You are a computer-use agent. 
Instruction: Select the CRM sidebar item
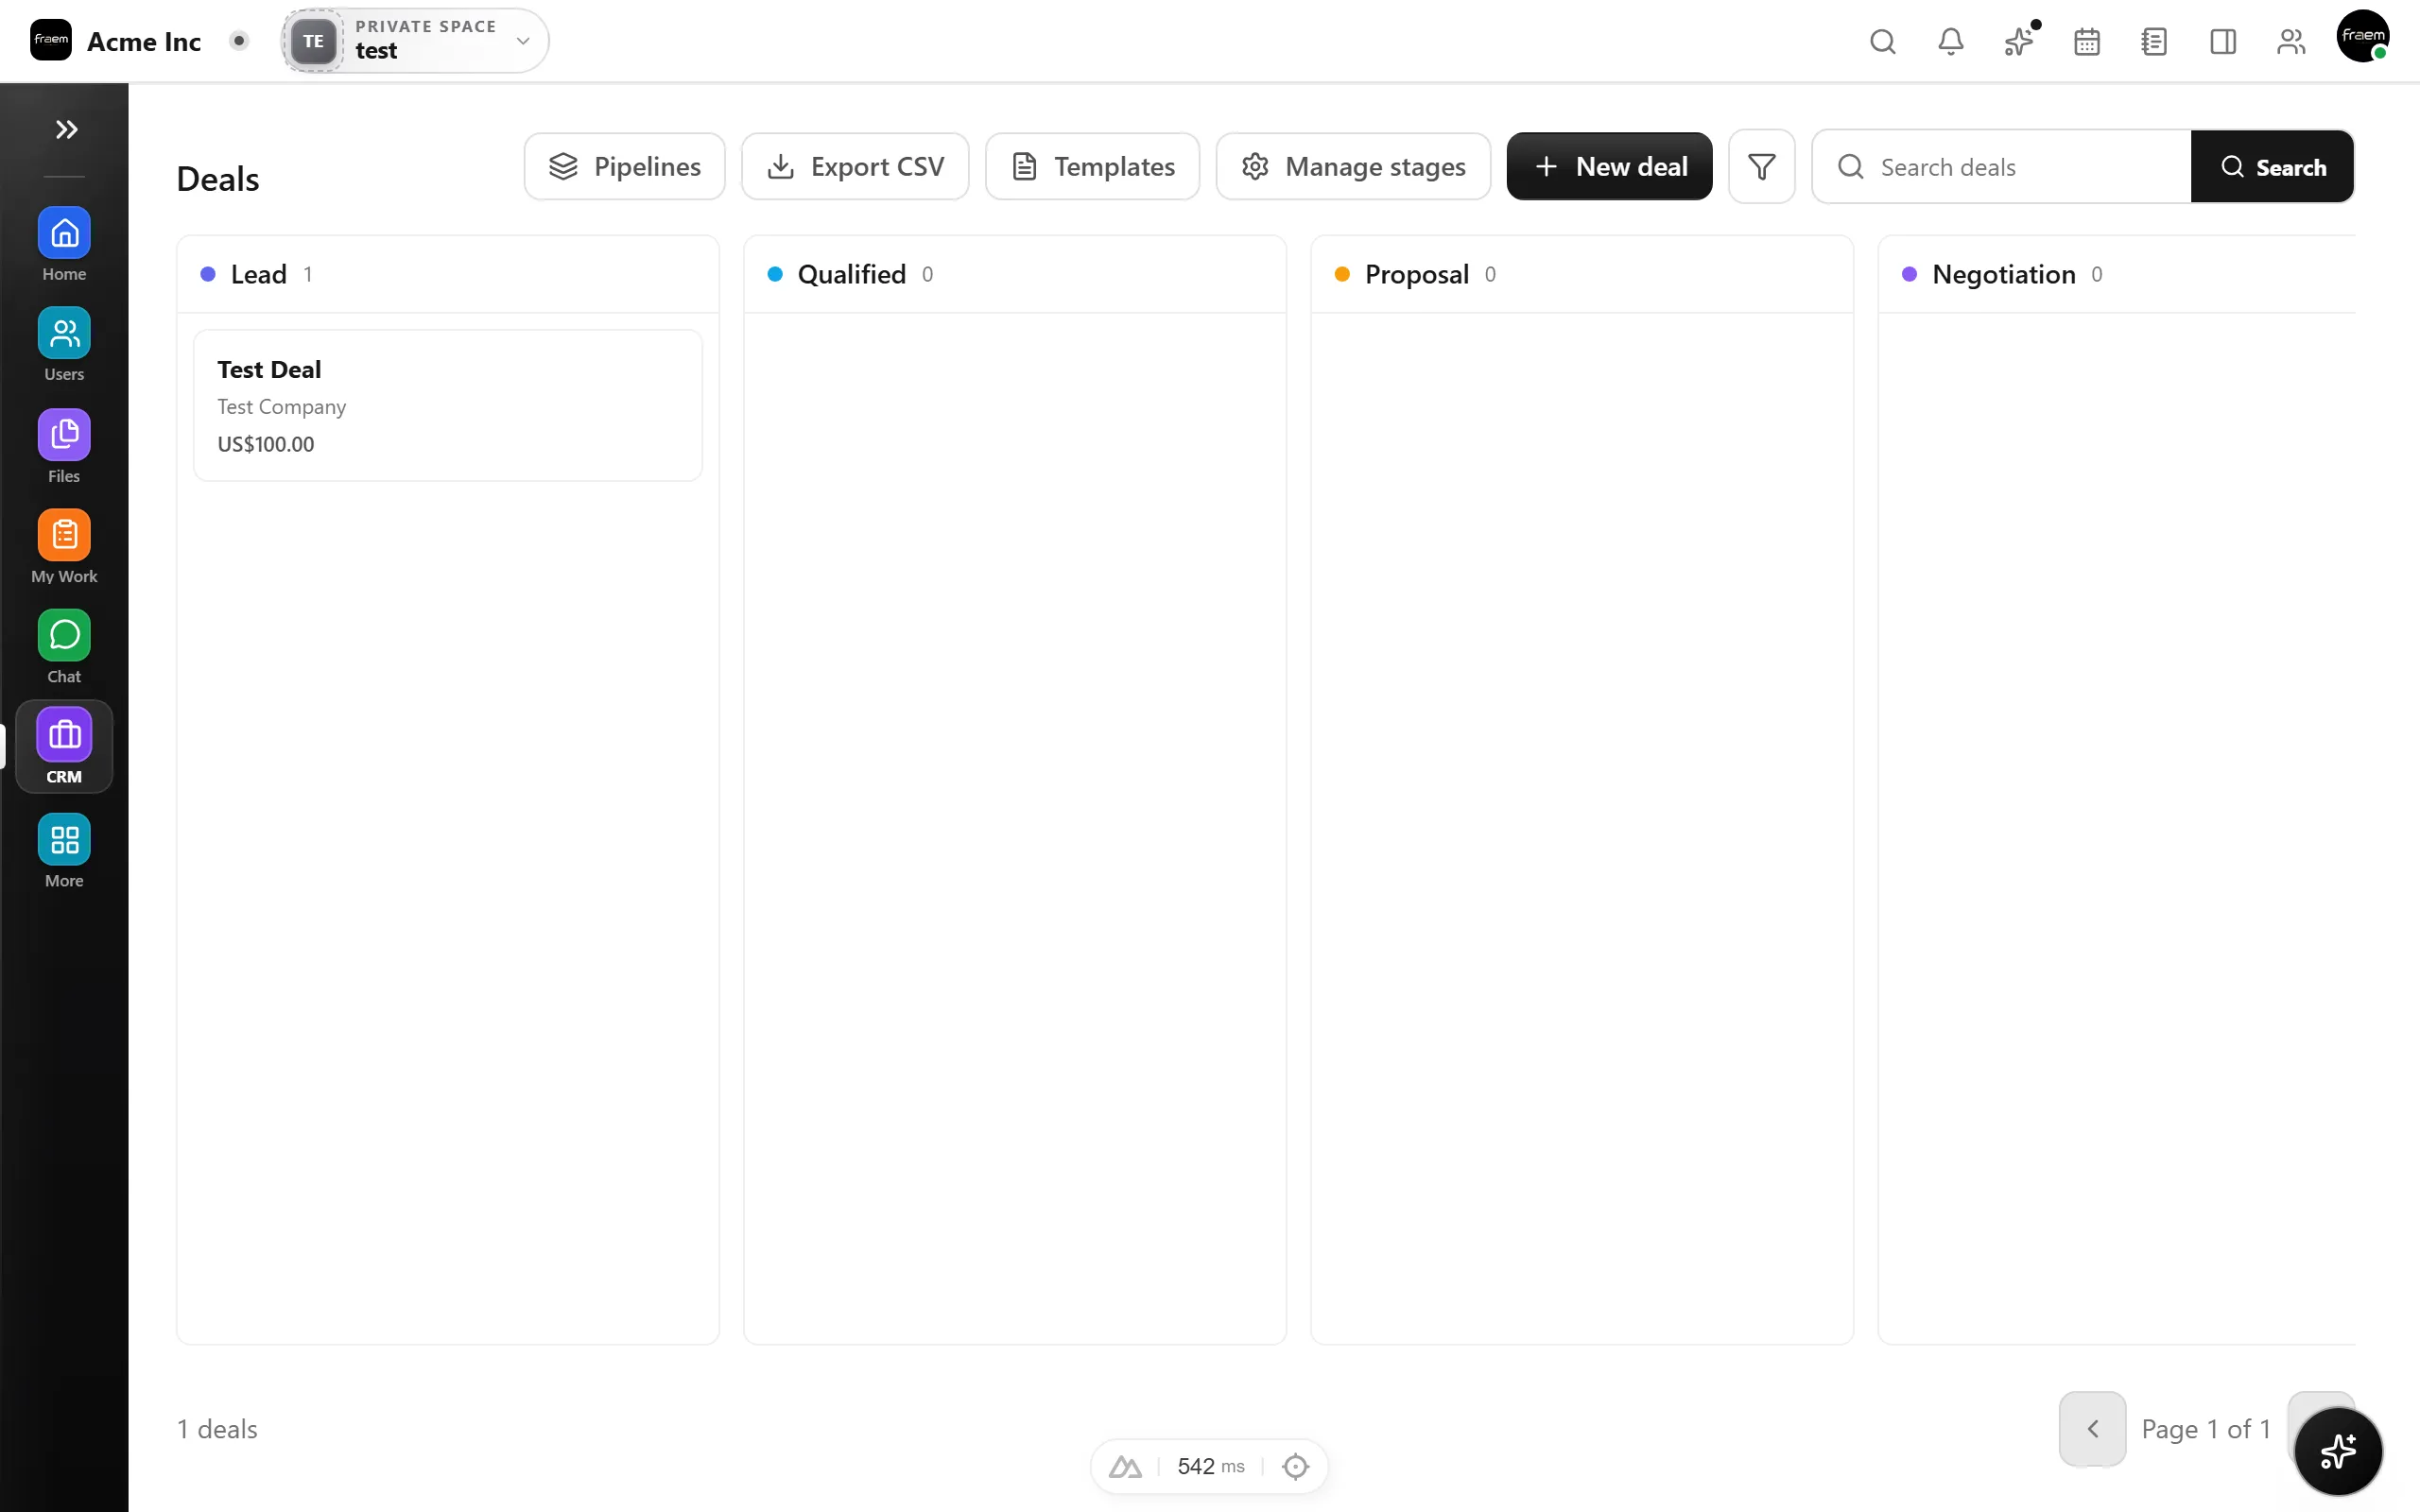pyautogui.click(x=64, y=747)
